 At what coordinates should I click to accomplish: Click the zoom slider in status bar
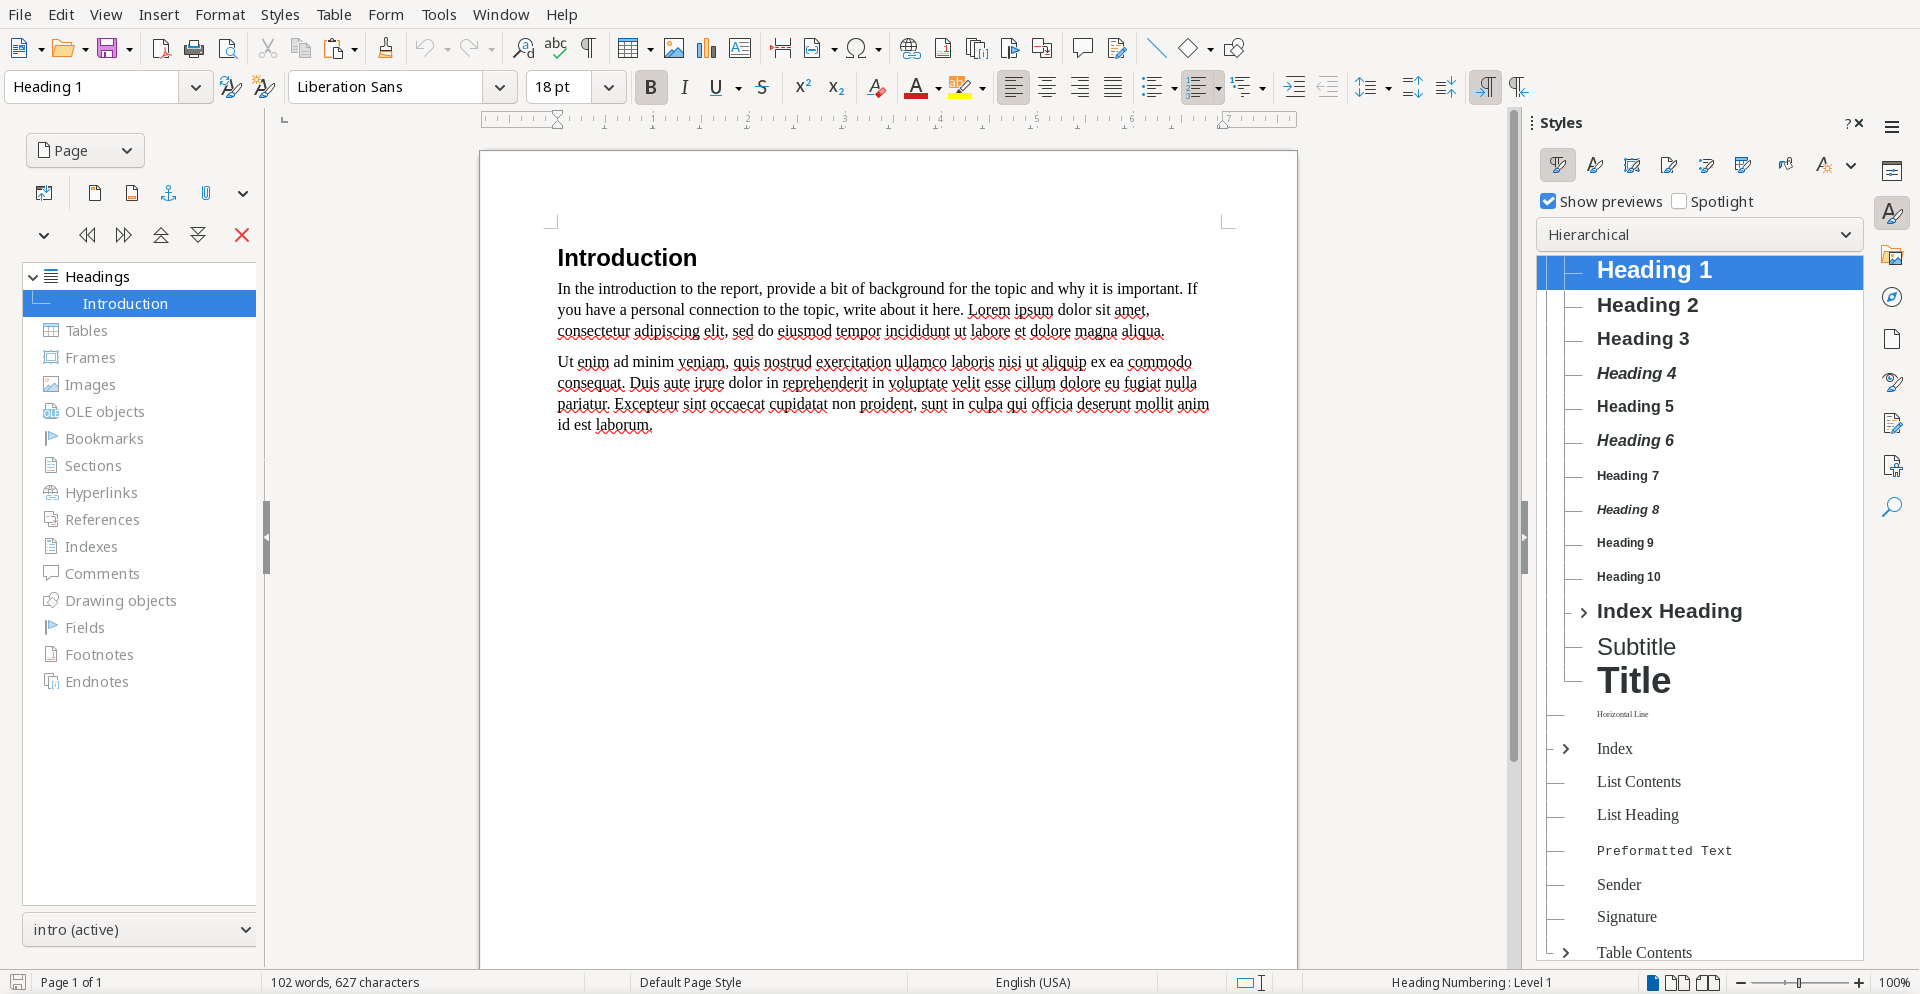point(1799,983)
